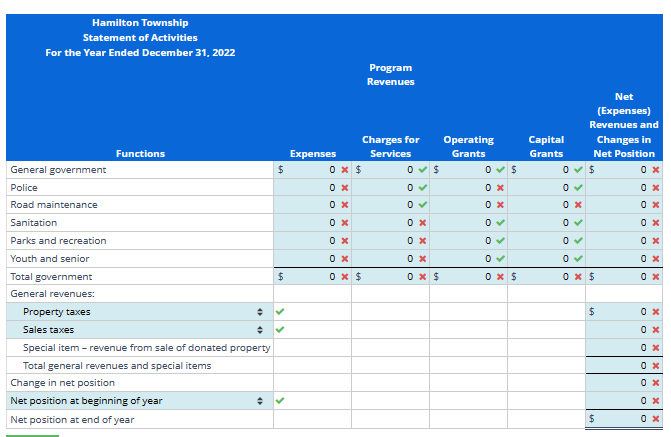Image resolution: width=671 pixels, height=437 pixels.
Task: Click Police Net Position field
Action: (624, 187)
